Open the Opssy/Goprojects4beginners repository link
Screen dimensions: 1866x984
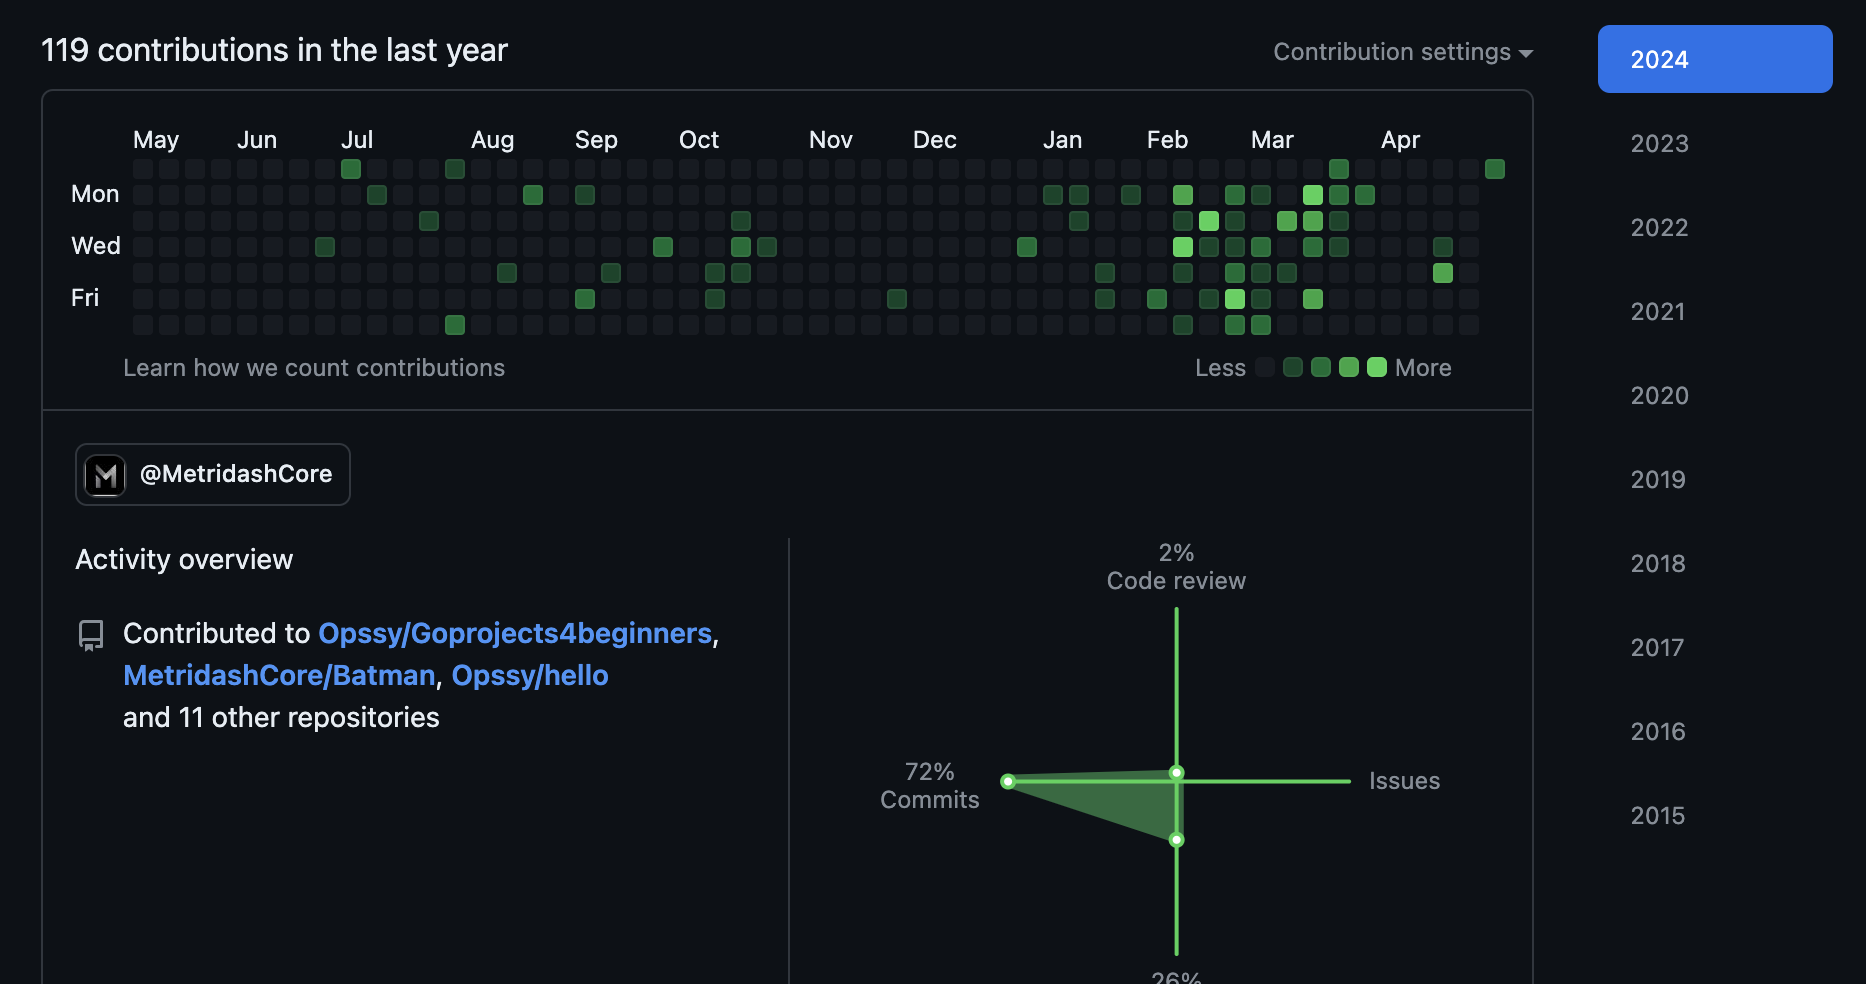click(514, 634)
